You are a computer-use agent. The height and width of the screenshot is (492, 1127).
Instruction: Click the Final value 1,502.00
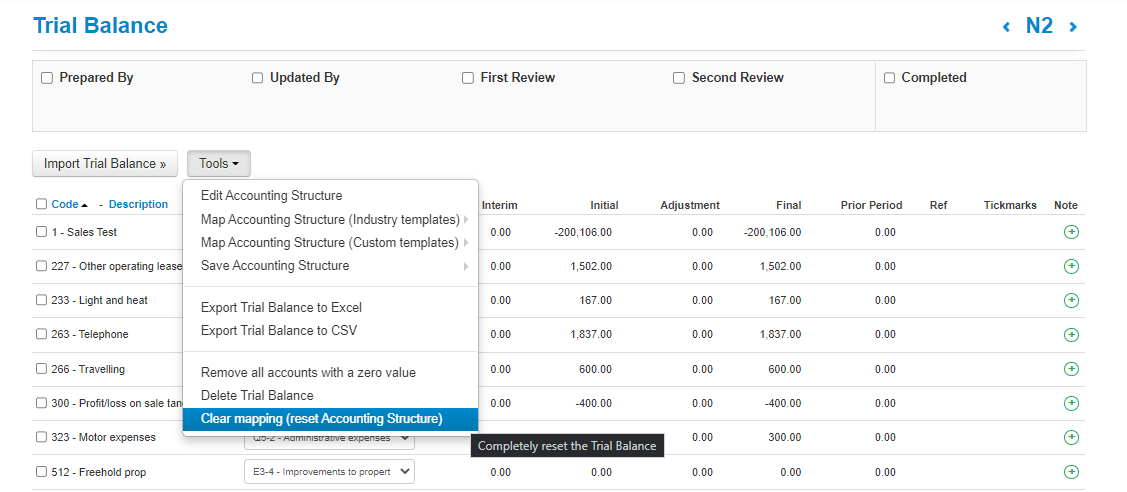tap(780, 266)
